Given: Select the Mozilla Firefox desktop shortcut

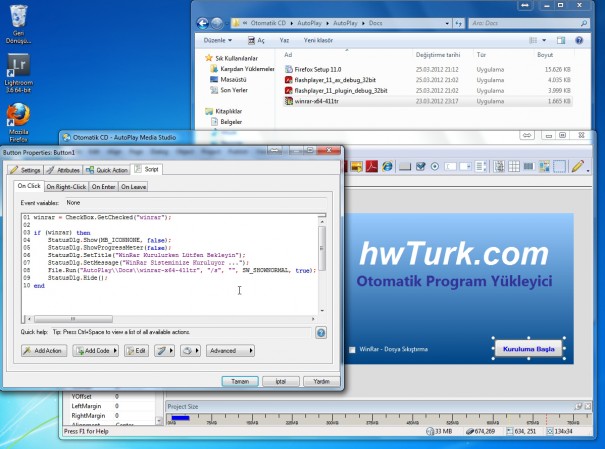Looking at the screenshot, I should tap(19, 122).
